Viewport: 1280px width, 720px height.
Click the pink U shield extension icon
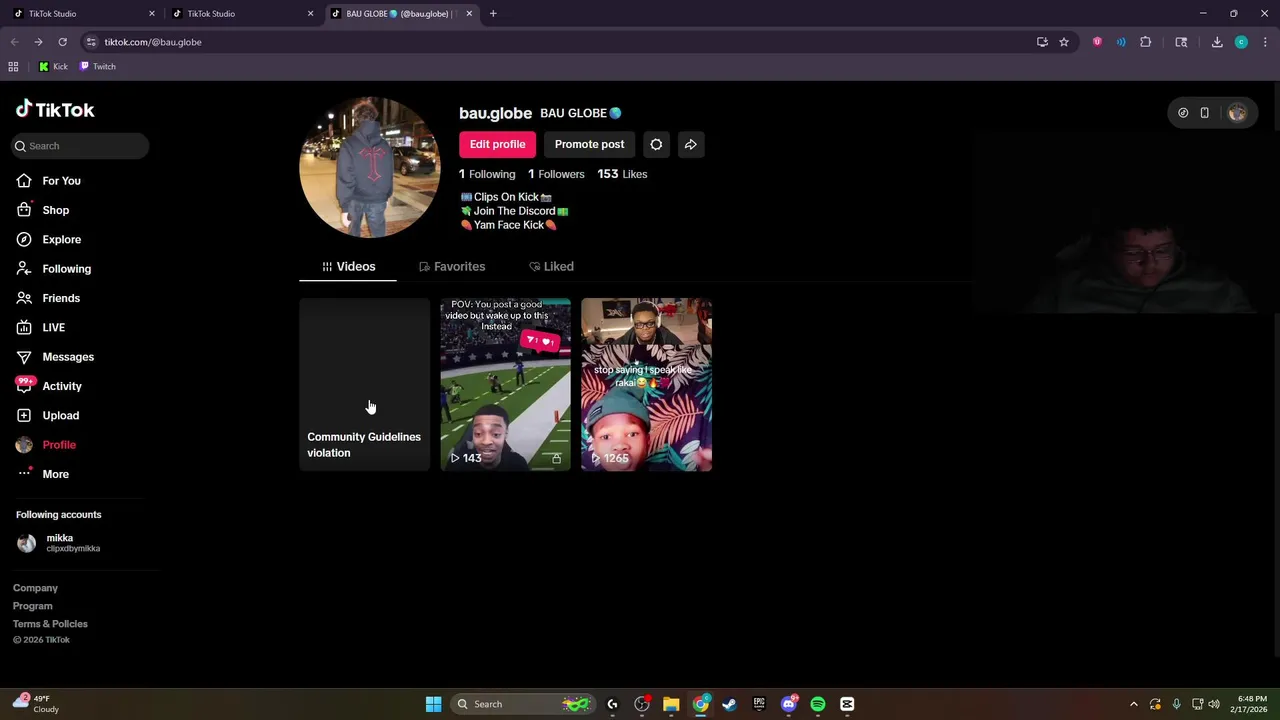point(1097,42)
